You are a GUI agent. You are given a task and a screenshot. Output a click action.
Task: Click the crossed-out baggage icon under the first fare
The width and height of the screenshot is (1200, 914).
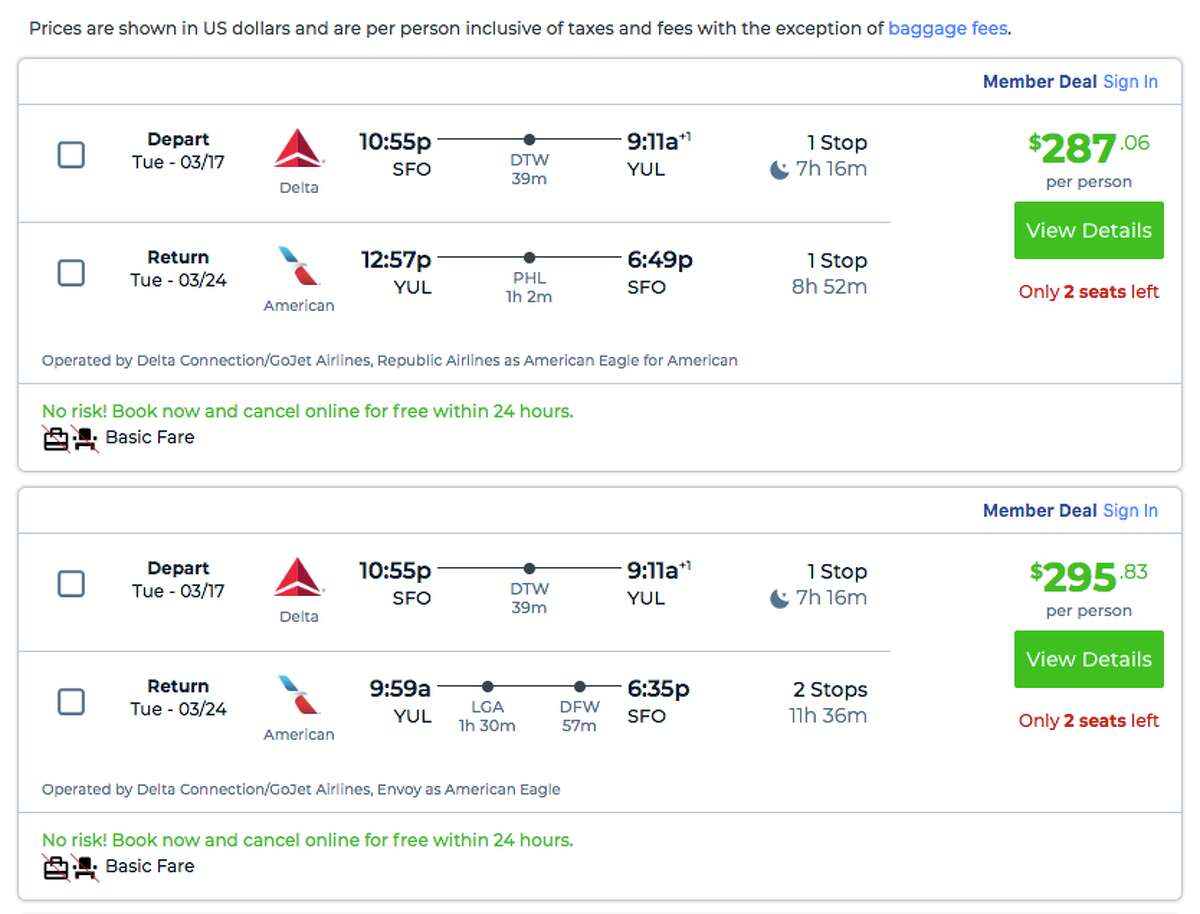(52, 436)
